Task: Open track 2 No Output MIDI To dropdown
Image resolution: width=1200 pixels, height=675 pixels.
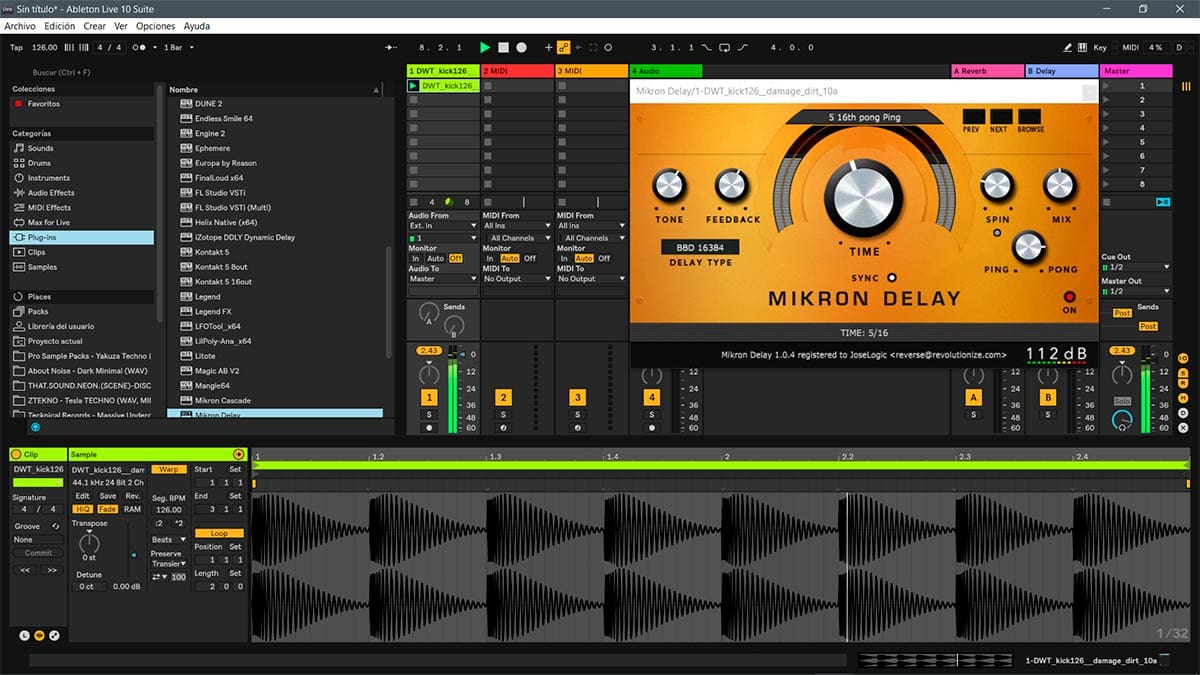Action: (516, 279)
